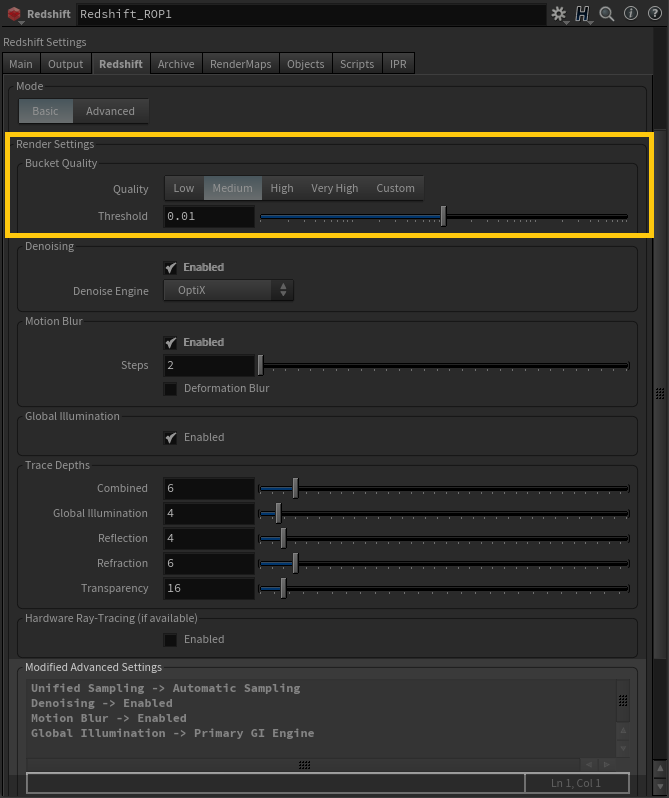Toggle the Motion Blur Enabled checkbox
The height and width of the screenshot is (798, 669).
[171, 343]
